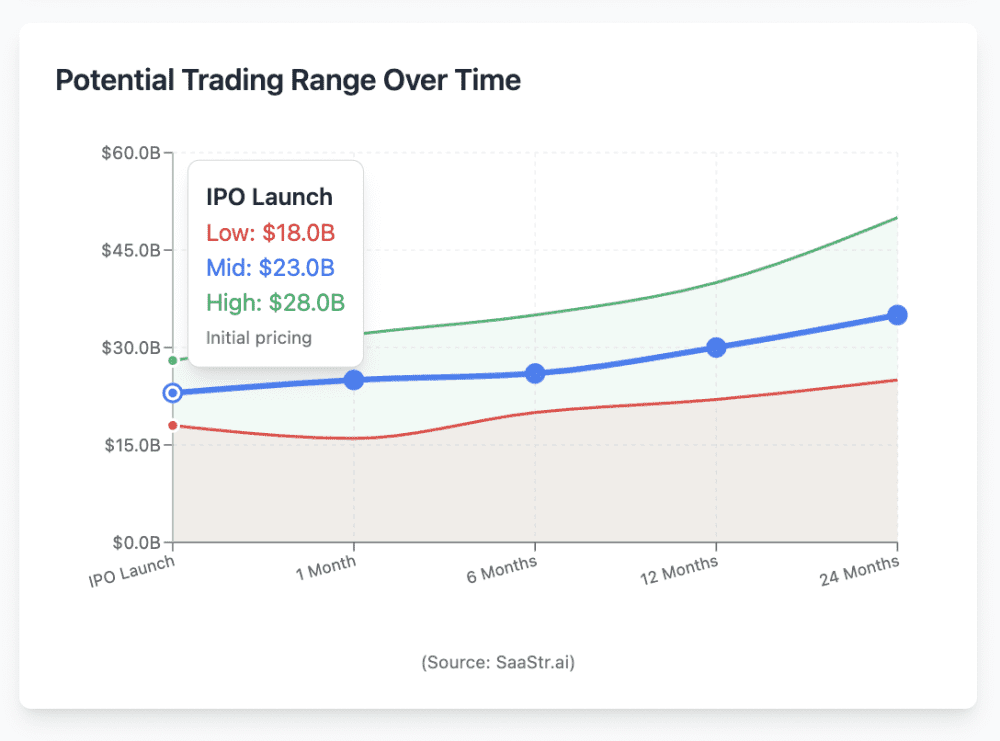Click the blue data point at 24 Months
1000x741 pixels.
point(897,315)
